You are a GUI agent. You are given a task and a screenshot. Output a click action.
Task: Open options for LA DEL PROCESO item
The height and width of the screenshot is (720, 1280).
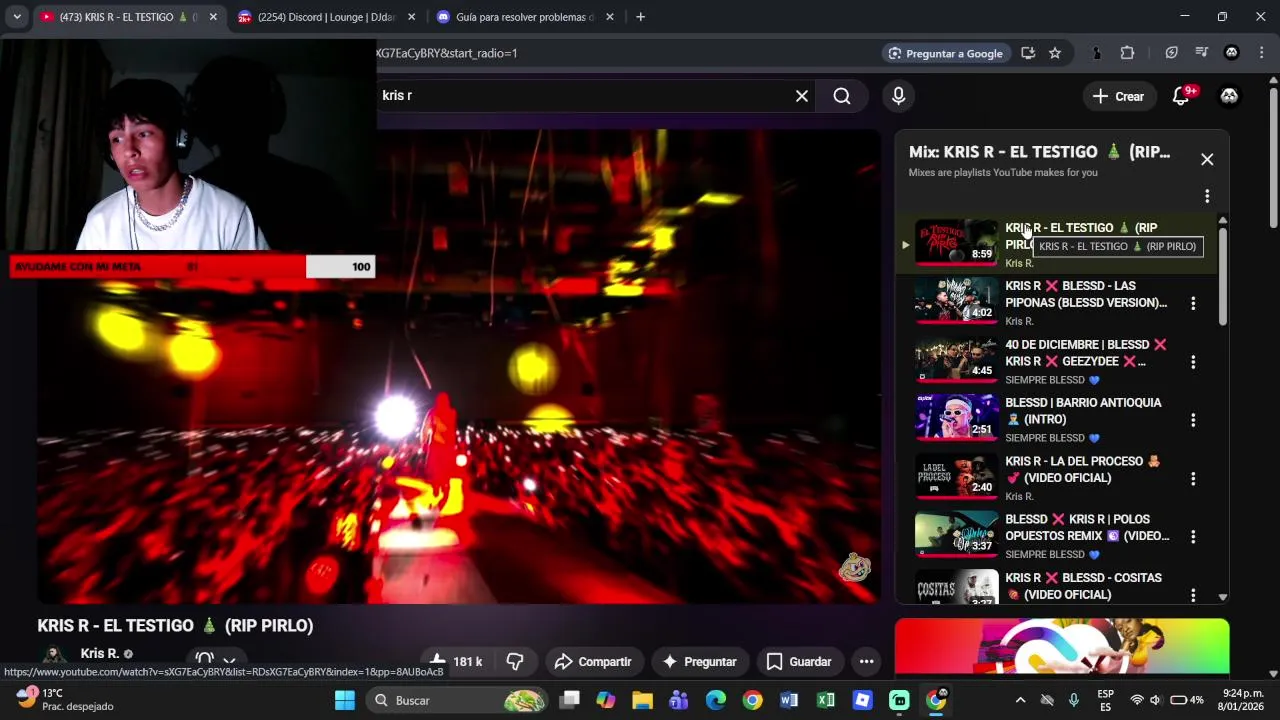(x=1193, y=479)
